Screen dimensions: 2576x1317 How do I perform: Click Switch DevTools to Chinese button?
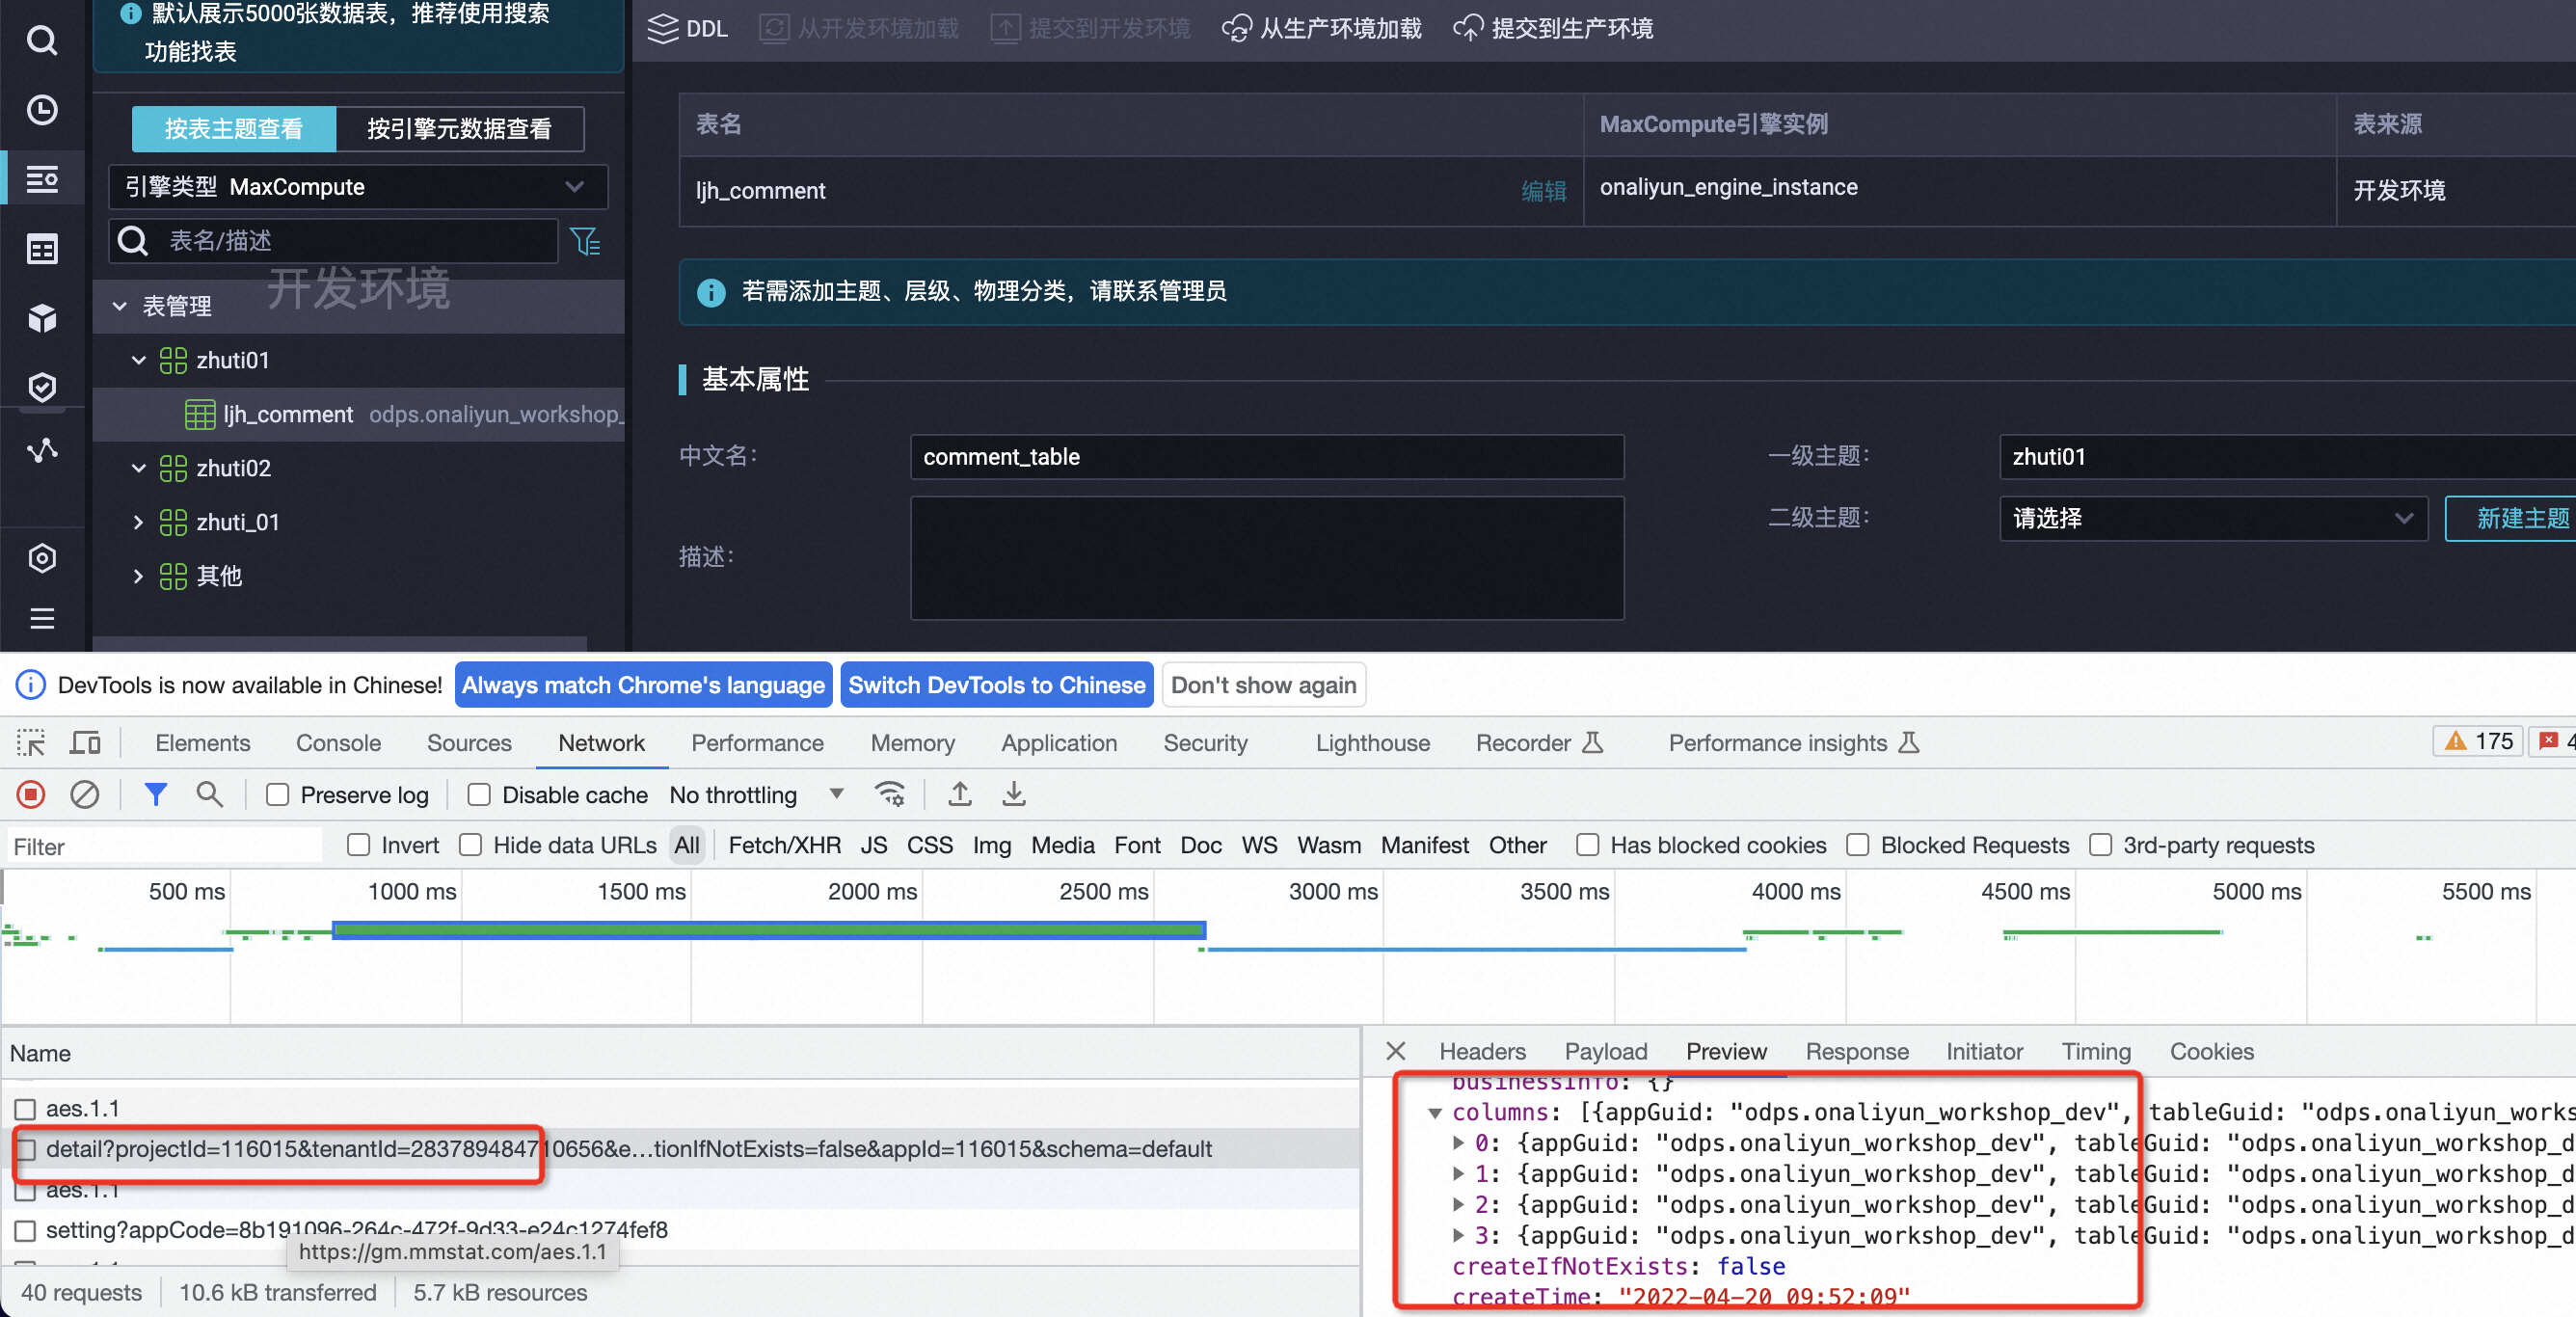[x=997, y=685]
